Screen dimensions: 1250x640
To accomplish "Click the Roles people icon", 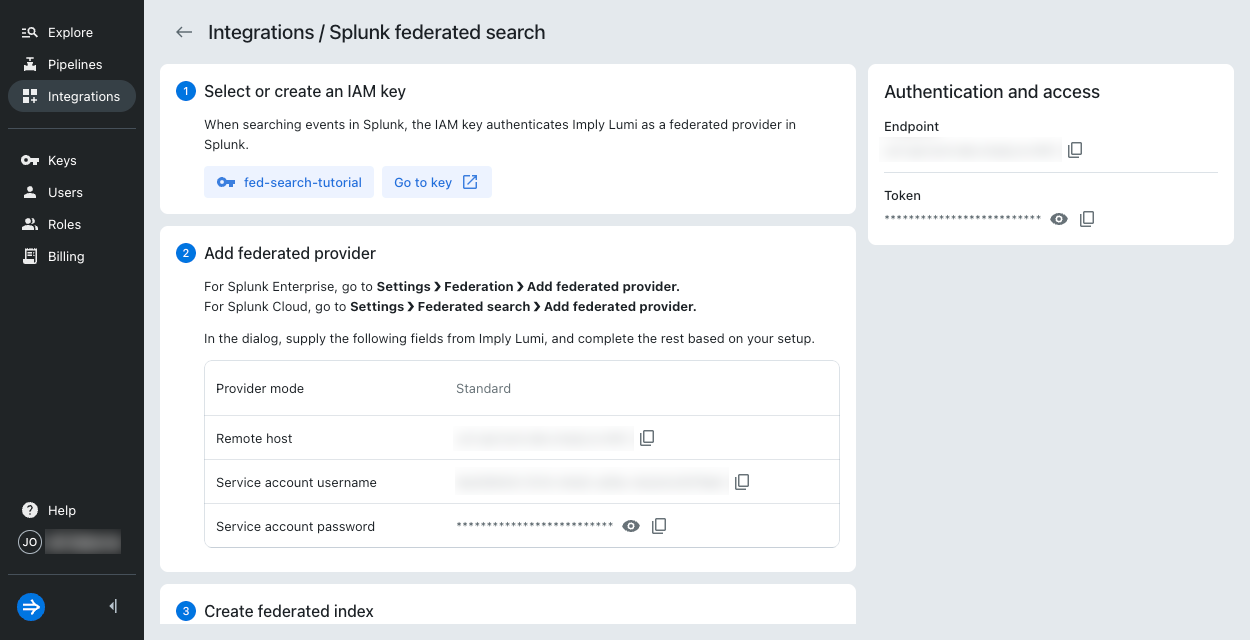I will click(30, 224).
